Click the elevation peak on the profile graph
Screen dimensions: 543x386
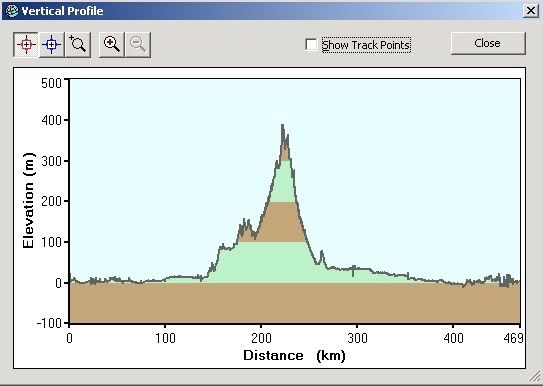[x=282, y=125]
